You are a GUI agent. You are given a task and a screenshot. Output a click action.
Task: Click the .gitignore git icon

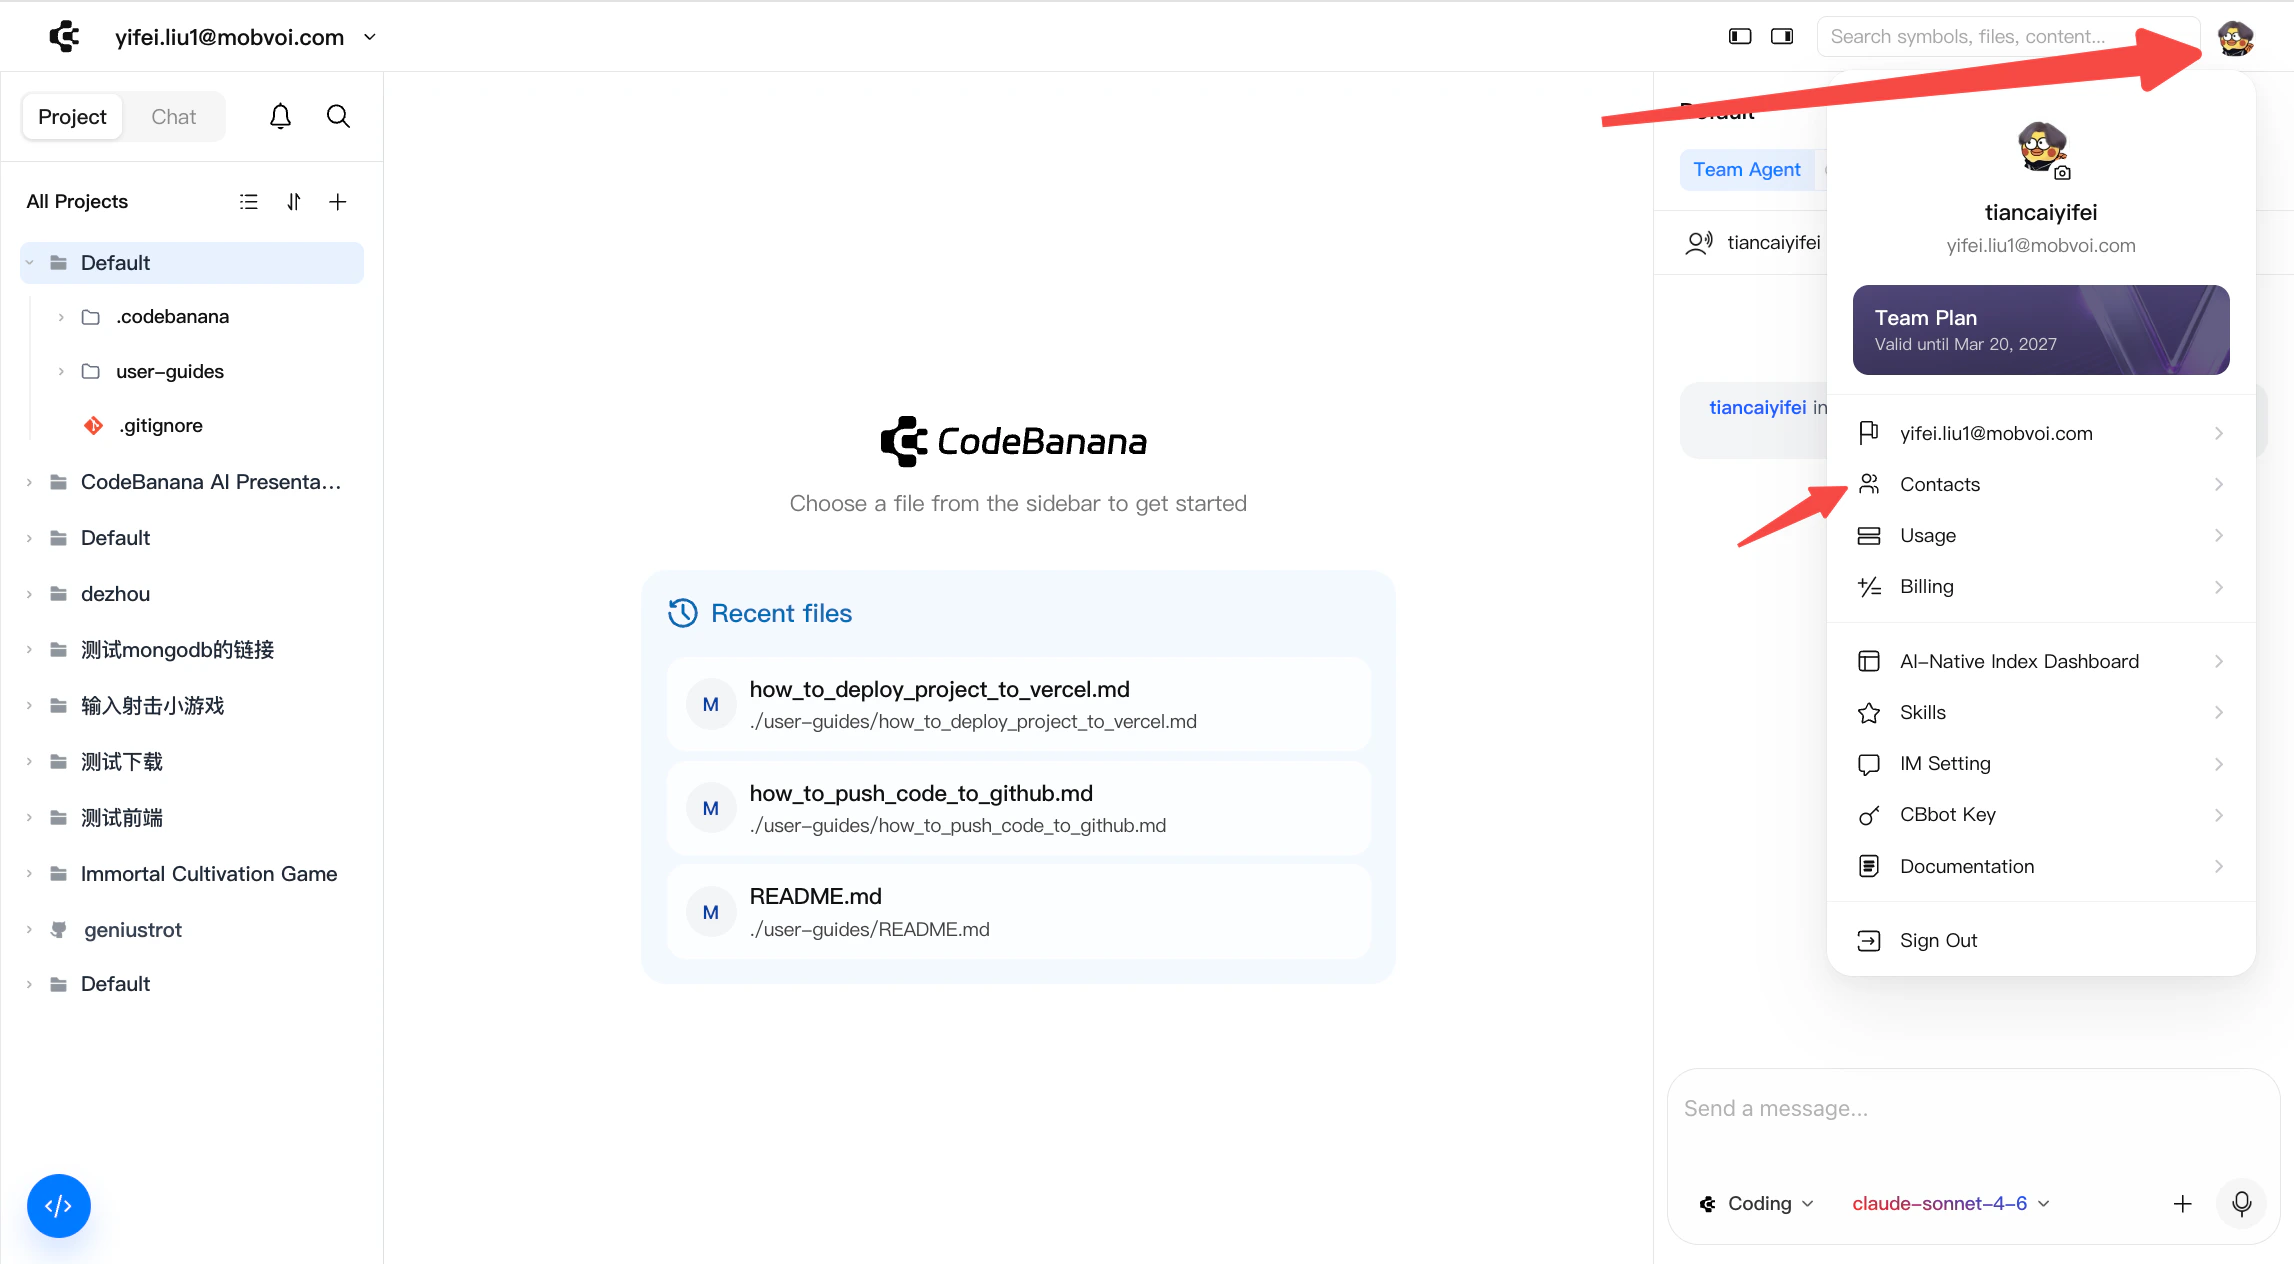[93, 426]
